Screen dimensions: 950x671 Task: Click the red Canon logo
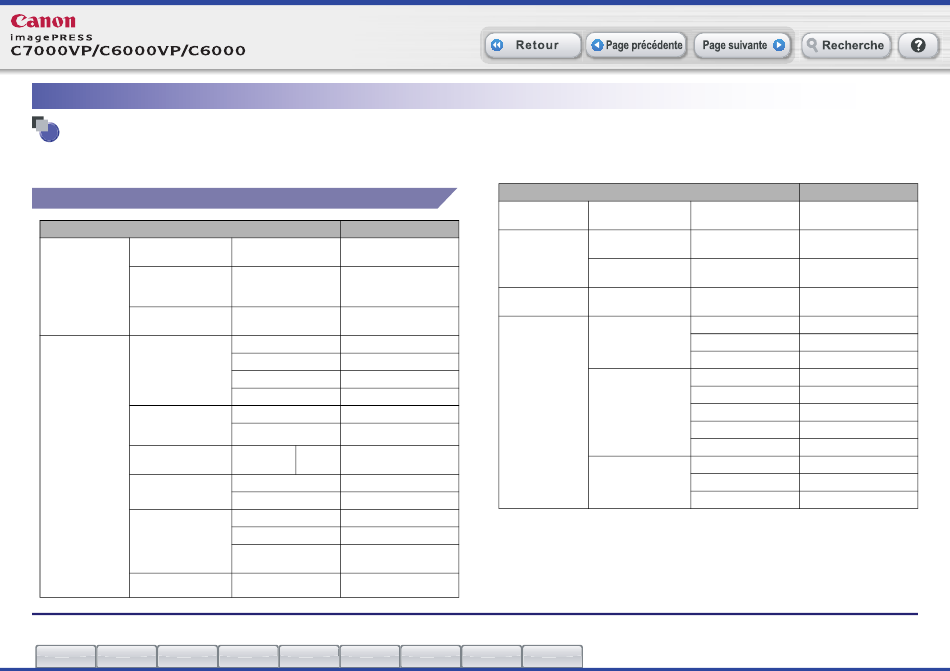[x=43, y=22]
